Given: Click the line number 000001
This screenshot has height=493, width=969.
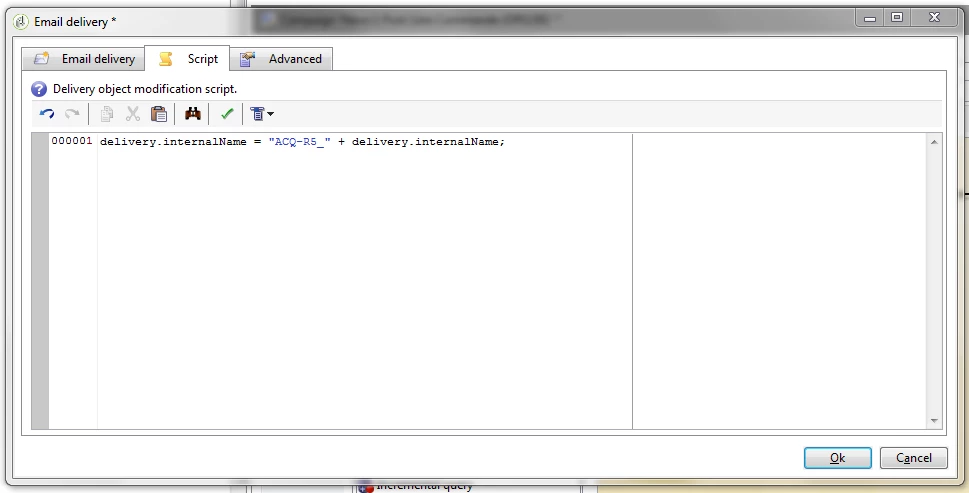Looking at the screenshot, I should [72, 141].
